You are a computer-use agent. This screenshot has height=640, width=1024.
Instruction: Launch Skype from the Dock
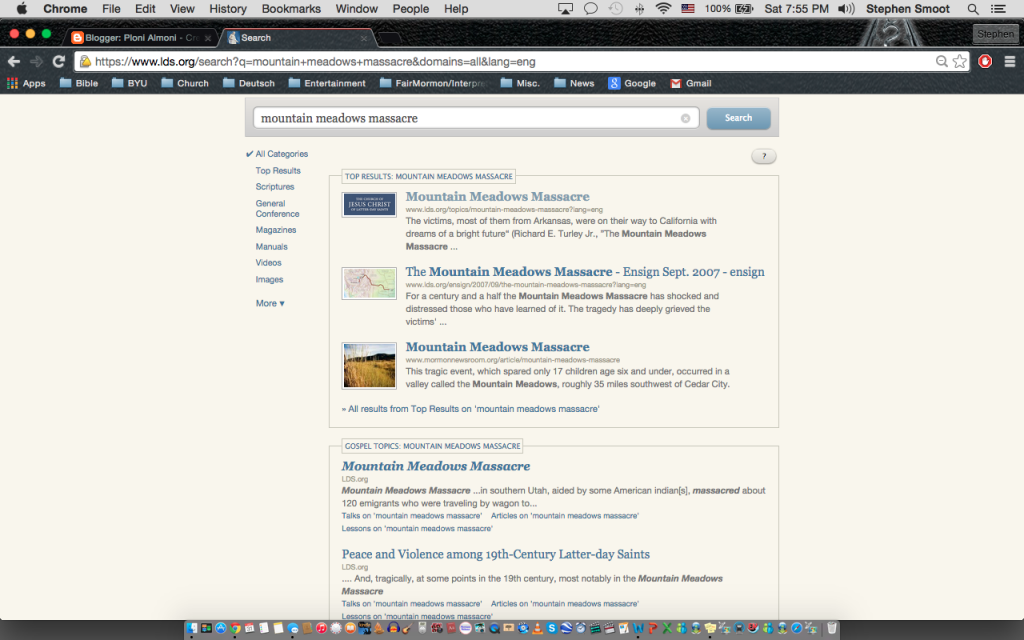[552, 628]
